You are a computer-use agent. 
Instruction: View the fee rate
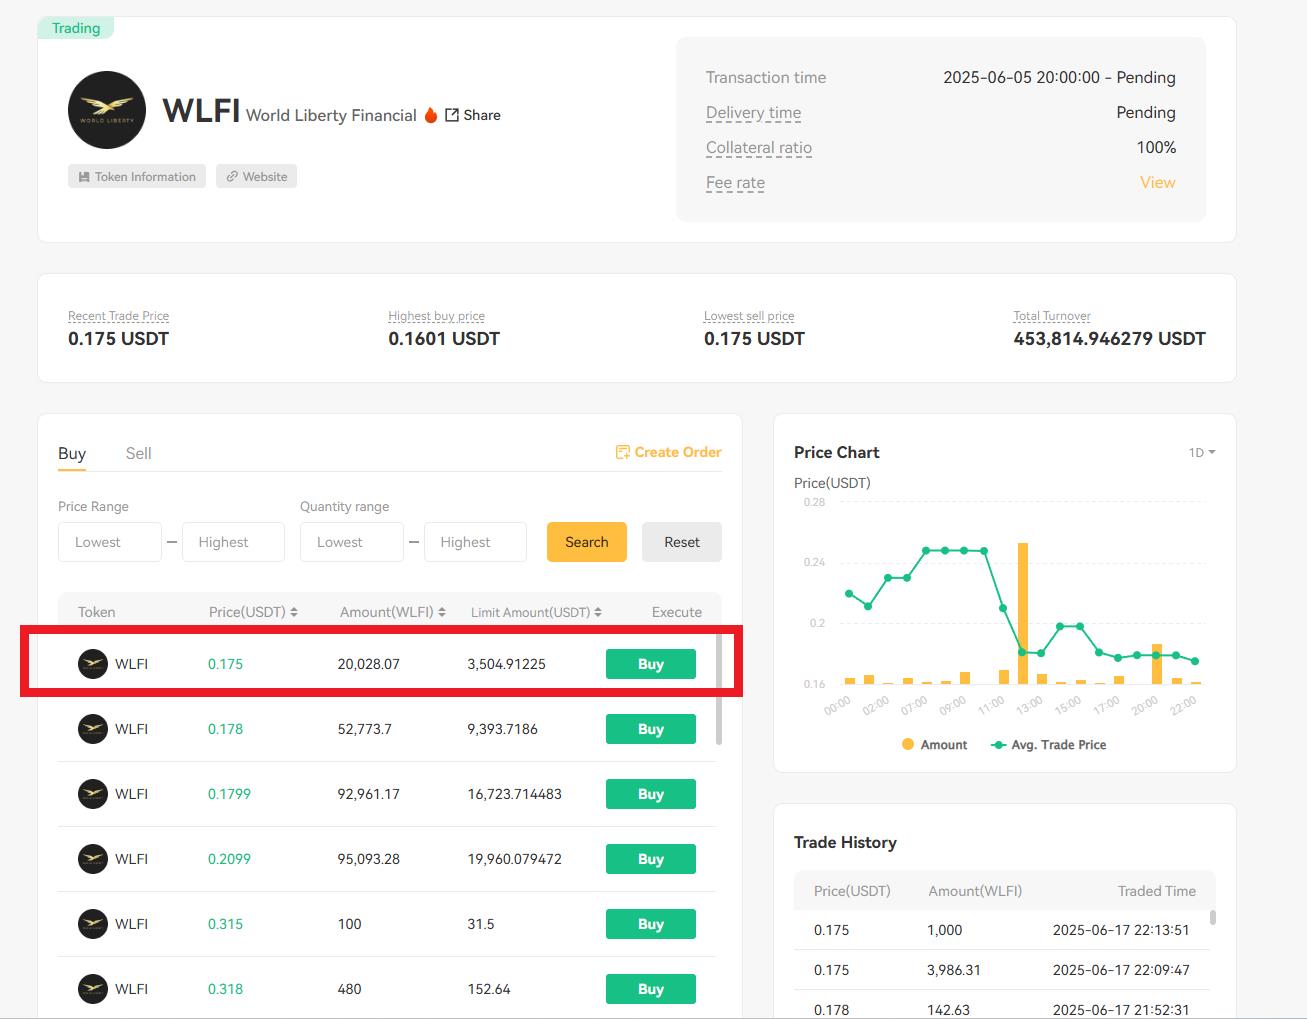pos(1157,182)
